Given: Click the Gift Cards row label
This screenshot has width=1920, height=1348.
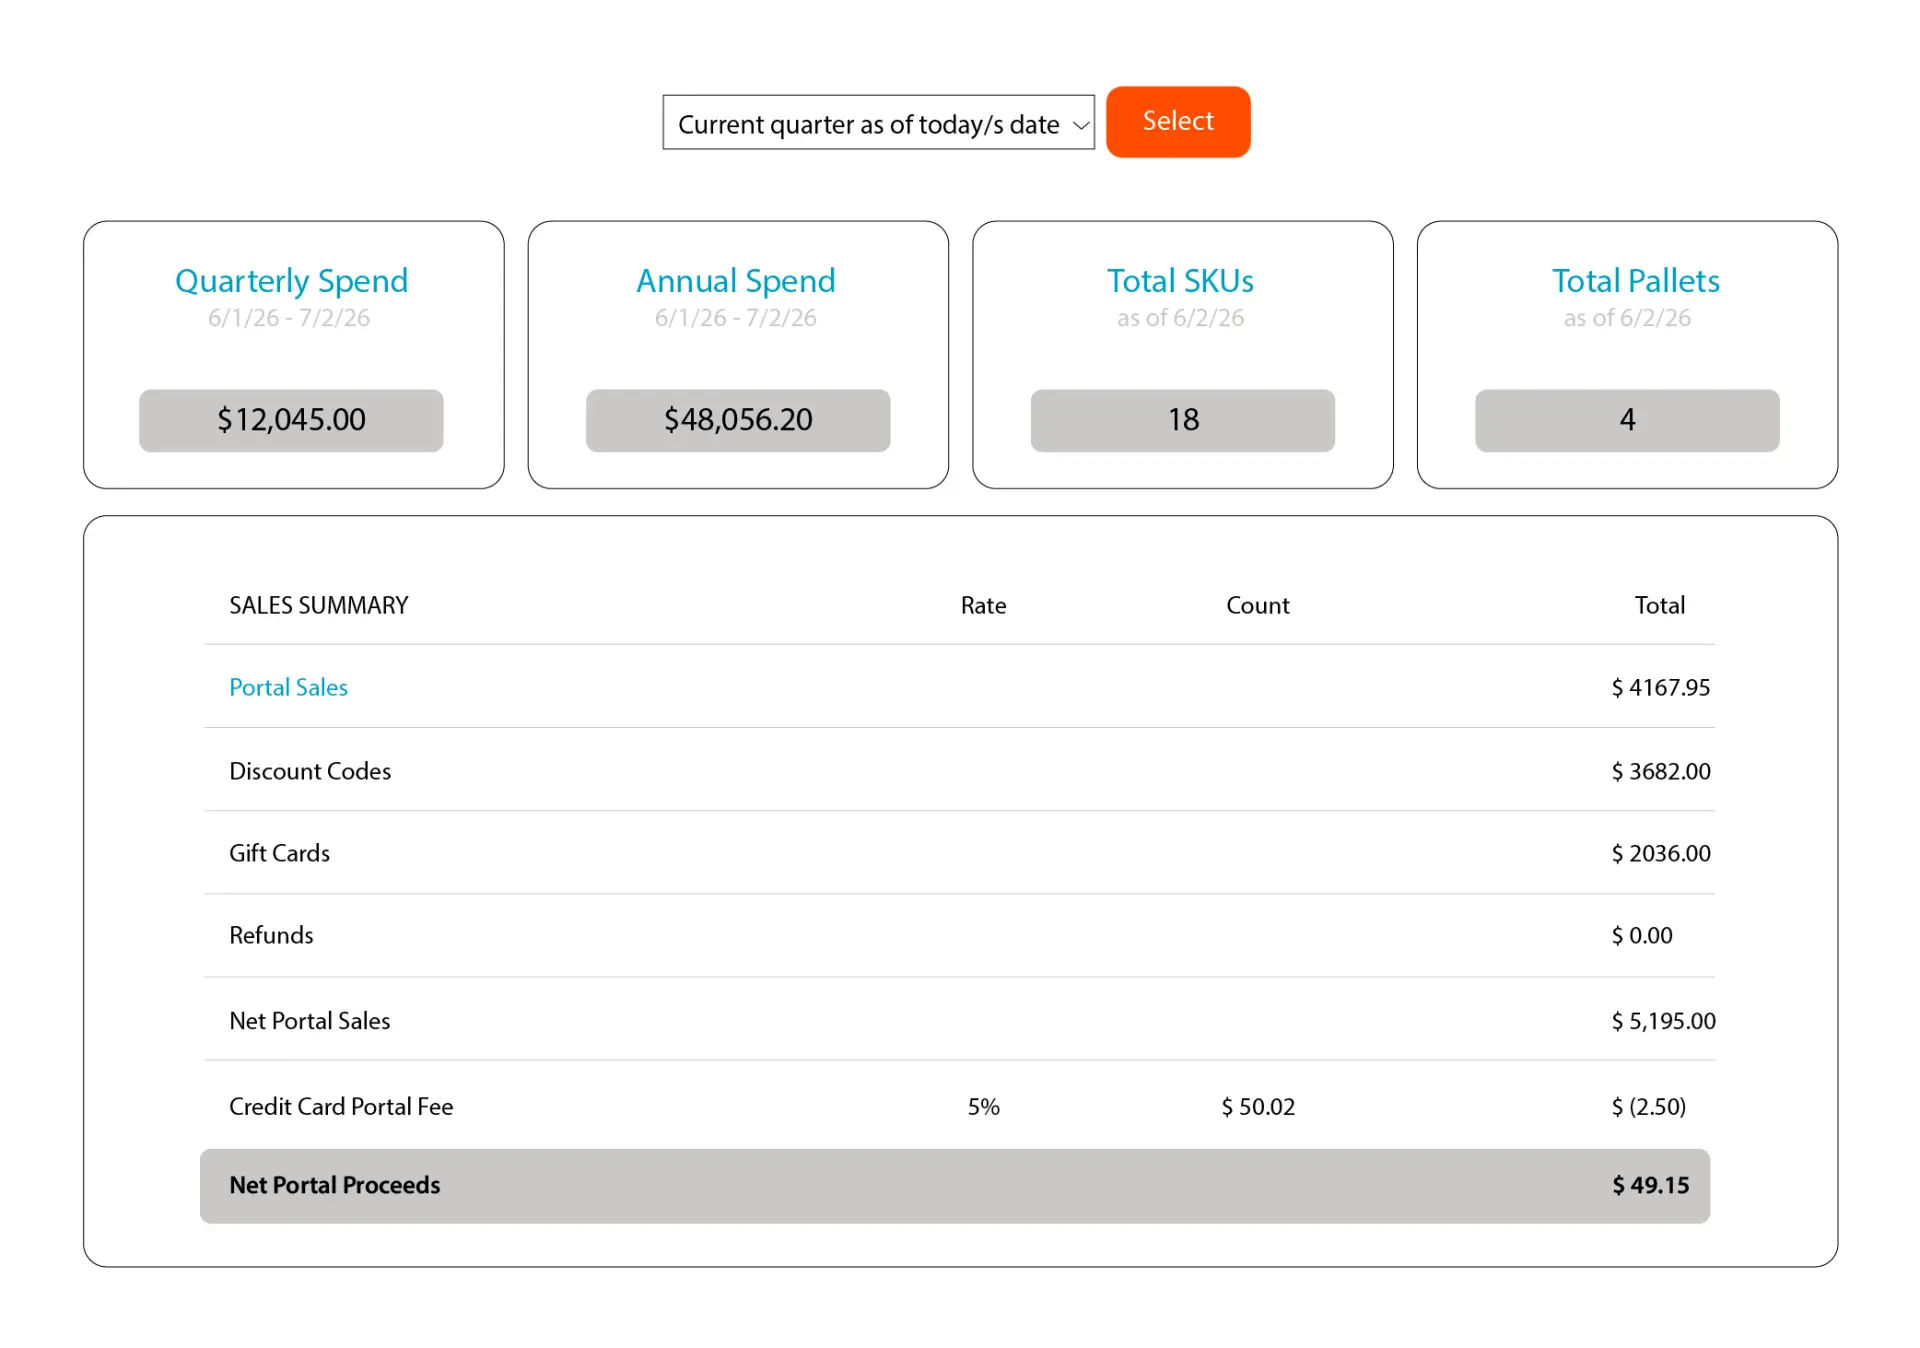Looking at the screenshot, I should pos(279,853).
